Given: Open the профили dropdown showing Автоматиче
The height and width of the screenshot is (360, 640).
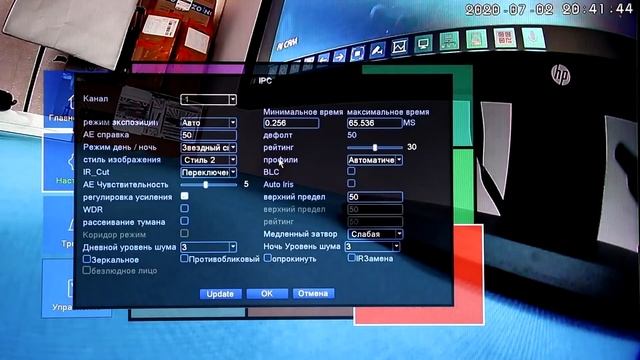Looking at the screenshot, I should pos(375,160).
